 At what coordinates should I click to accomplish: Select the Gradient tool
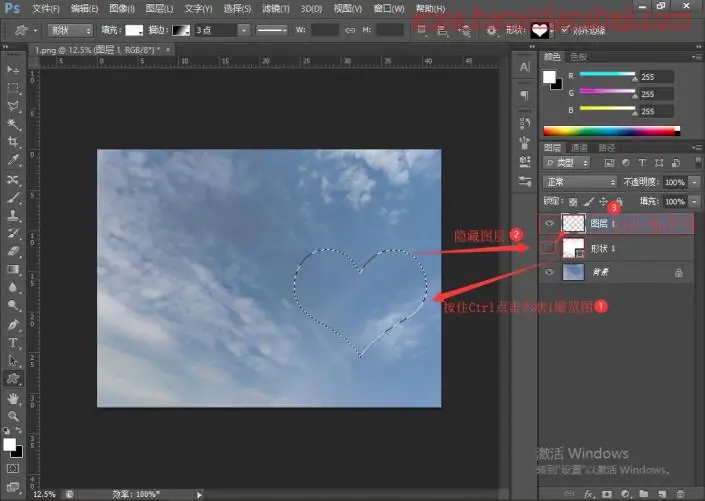[x=13, y=269]
